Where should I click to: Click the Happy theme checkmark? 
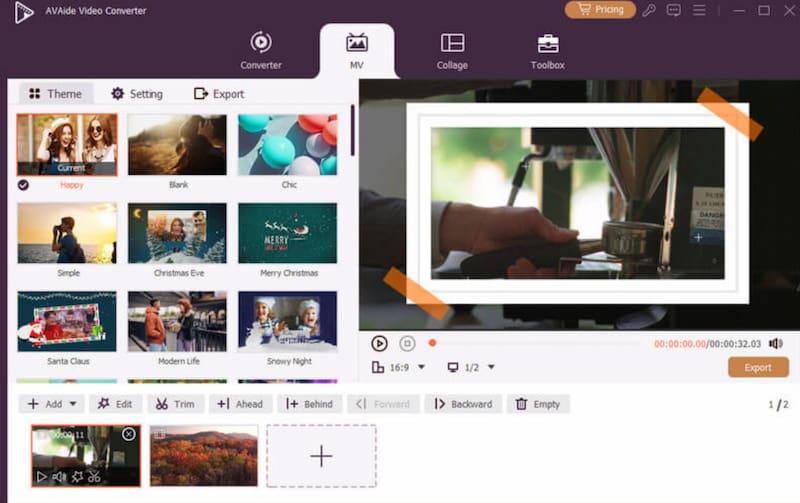(x=23, y=185)
